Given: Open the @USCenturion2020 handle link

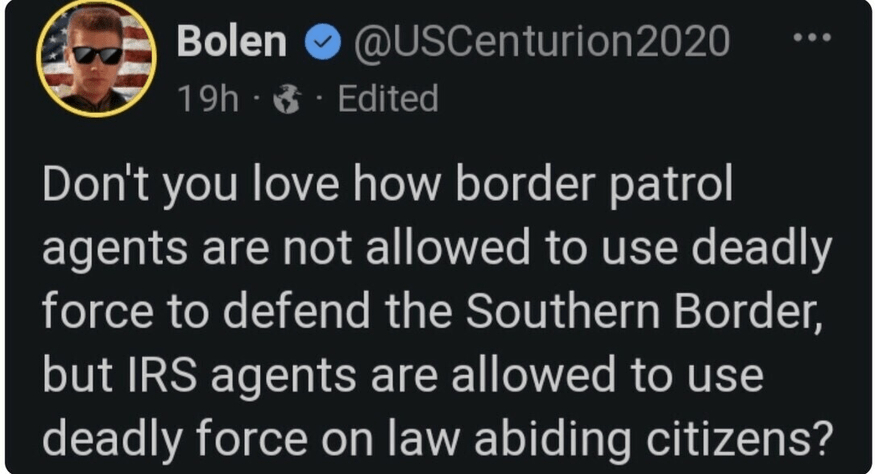Looking at the screenshot, I should pyautogui.click(x=542, y=42).
